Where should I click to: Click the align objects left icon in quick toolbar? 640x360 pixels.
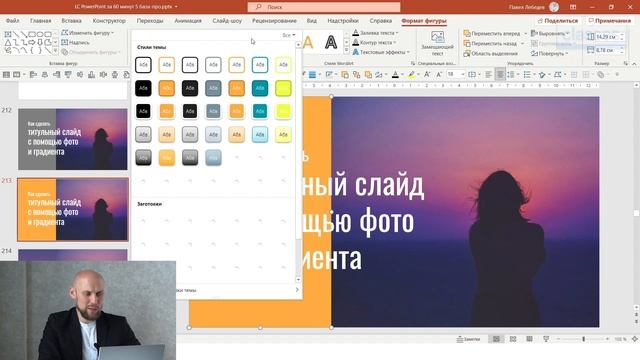33,74
